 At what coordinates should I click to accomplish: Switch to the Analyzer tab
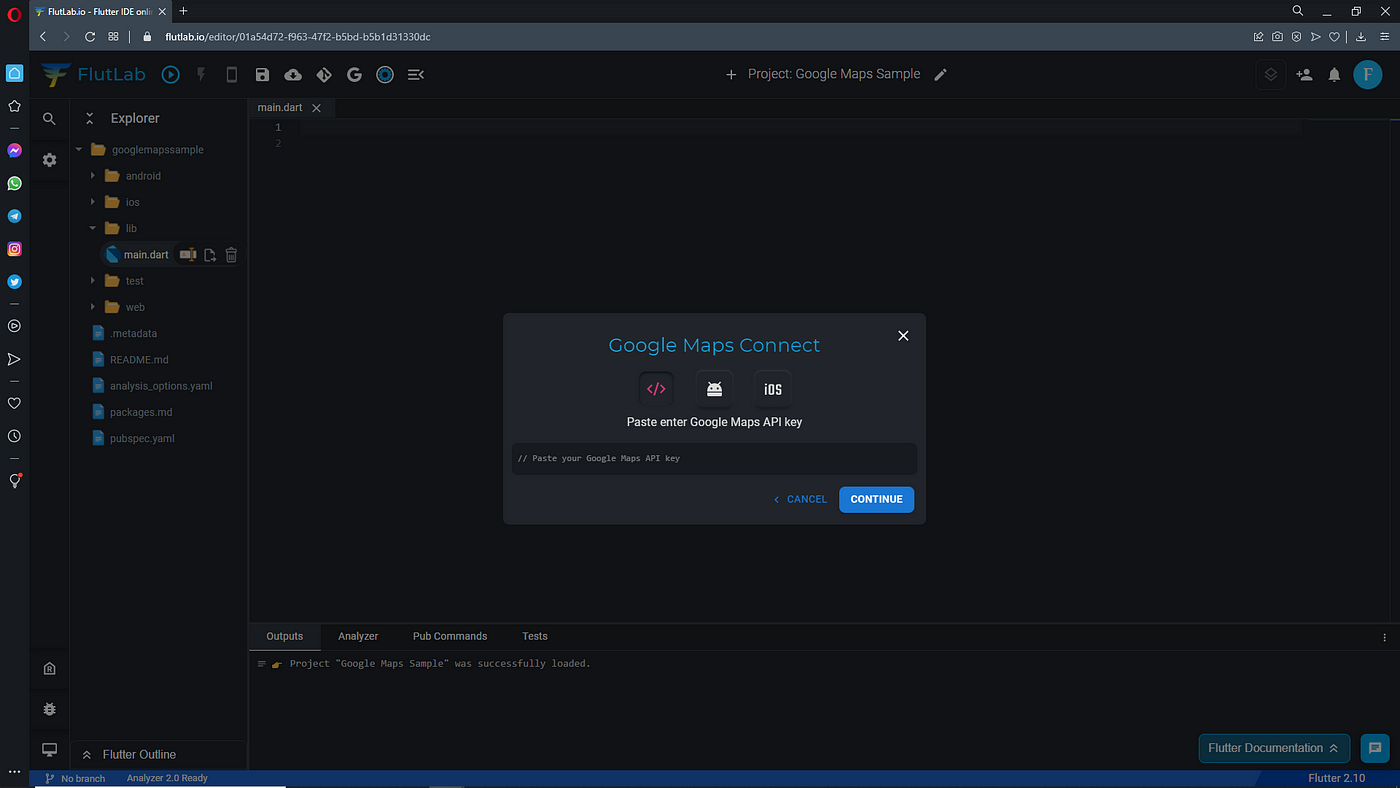358,636
